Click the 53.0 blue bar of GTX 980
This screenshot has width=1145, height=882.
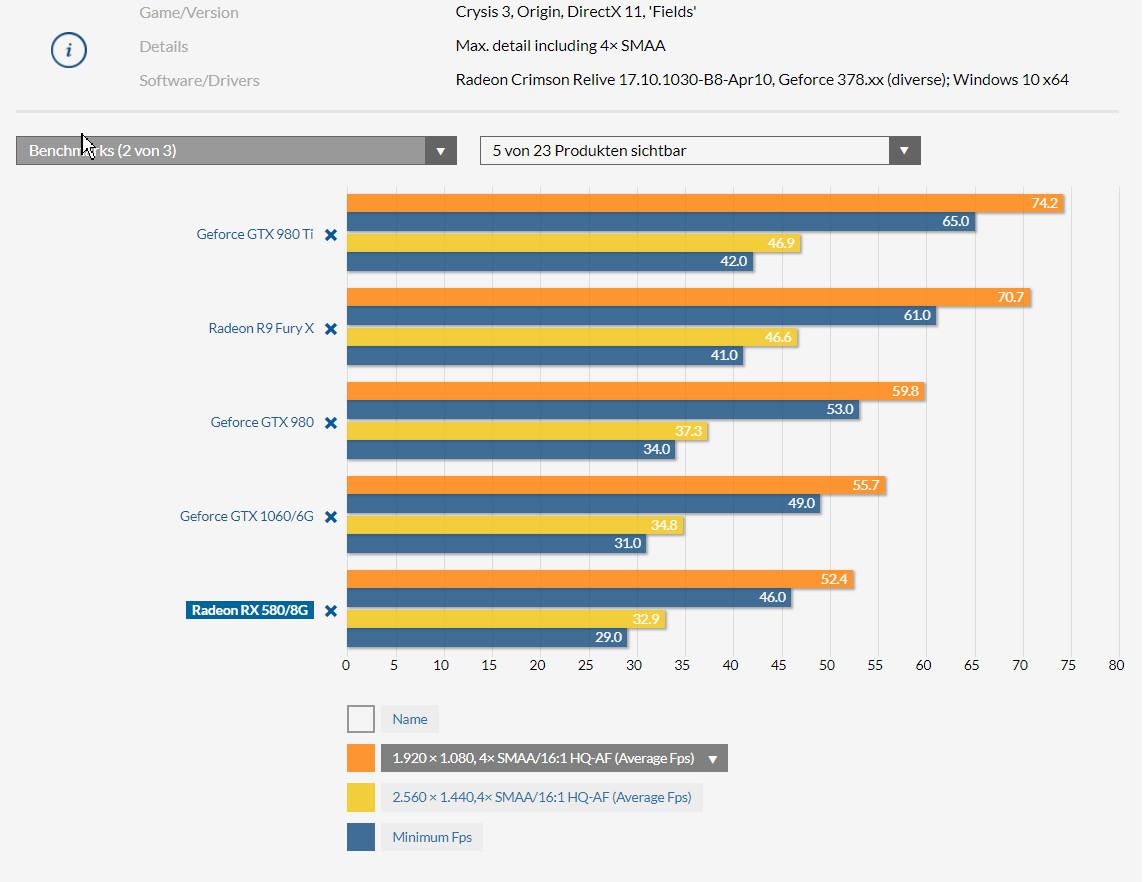[603, 410]
